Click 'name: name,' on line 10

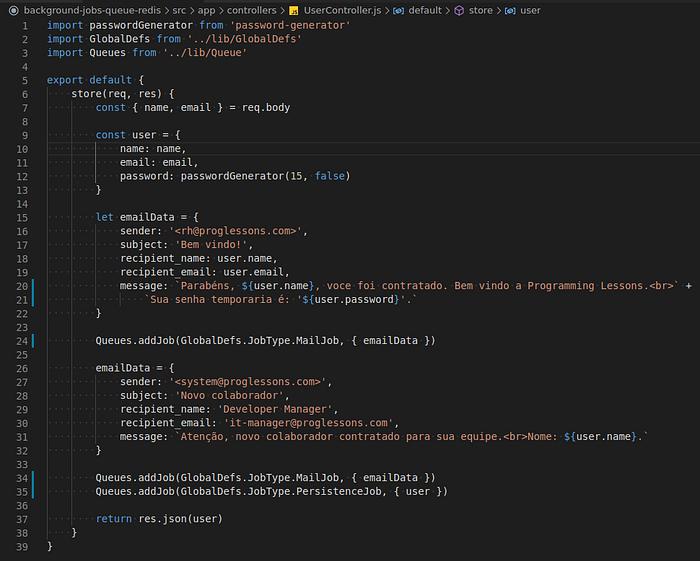(x=153, y=149)
